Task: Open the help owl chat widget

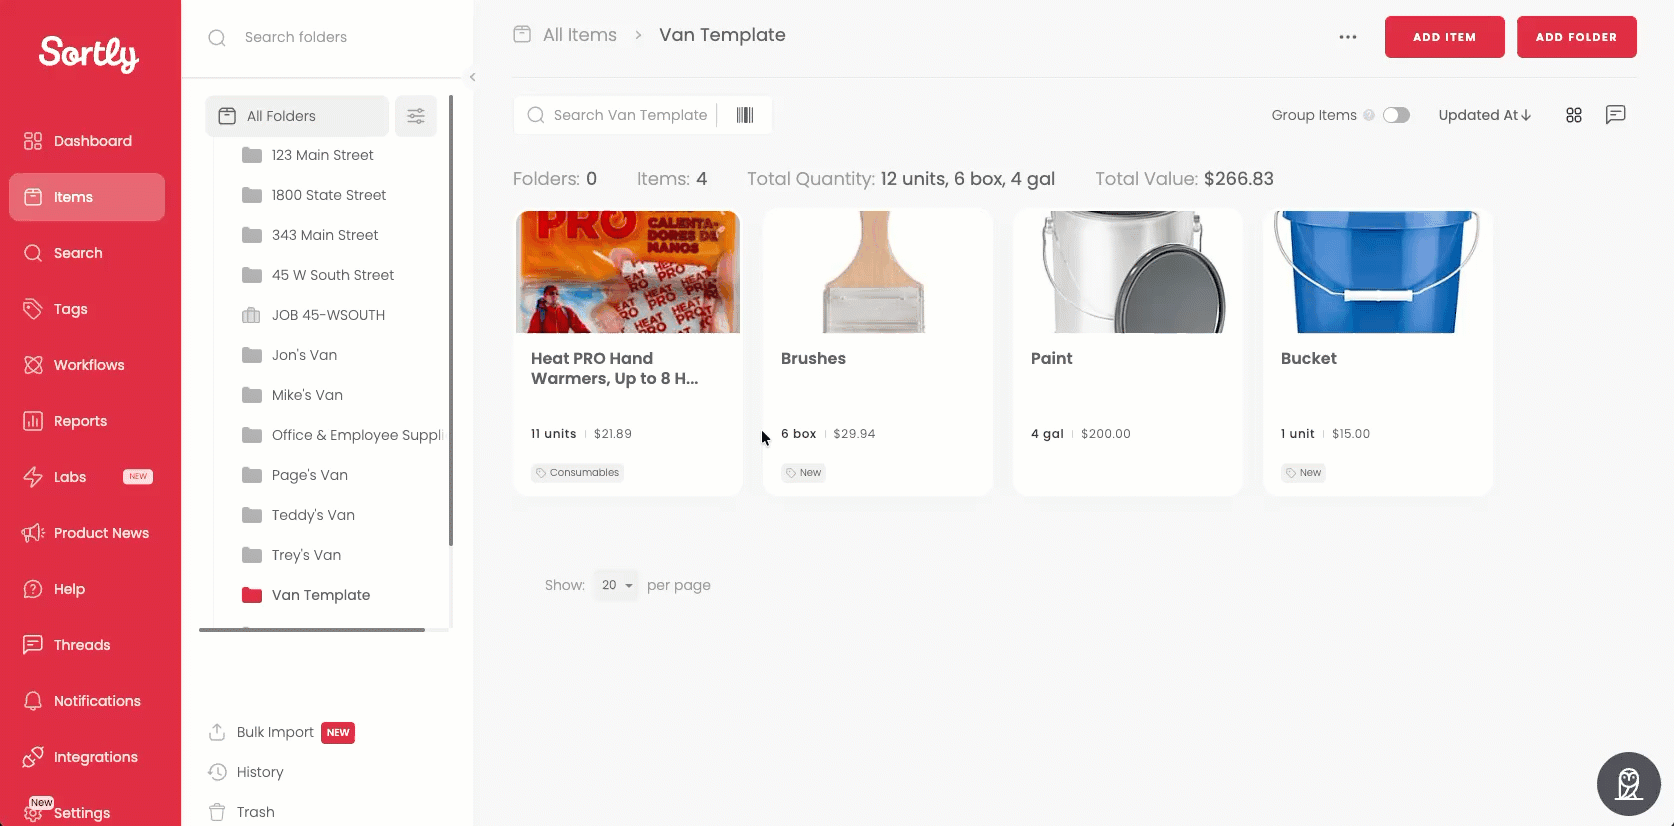Action: point(1629,784)
